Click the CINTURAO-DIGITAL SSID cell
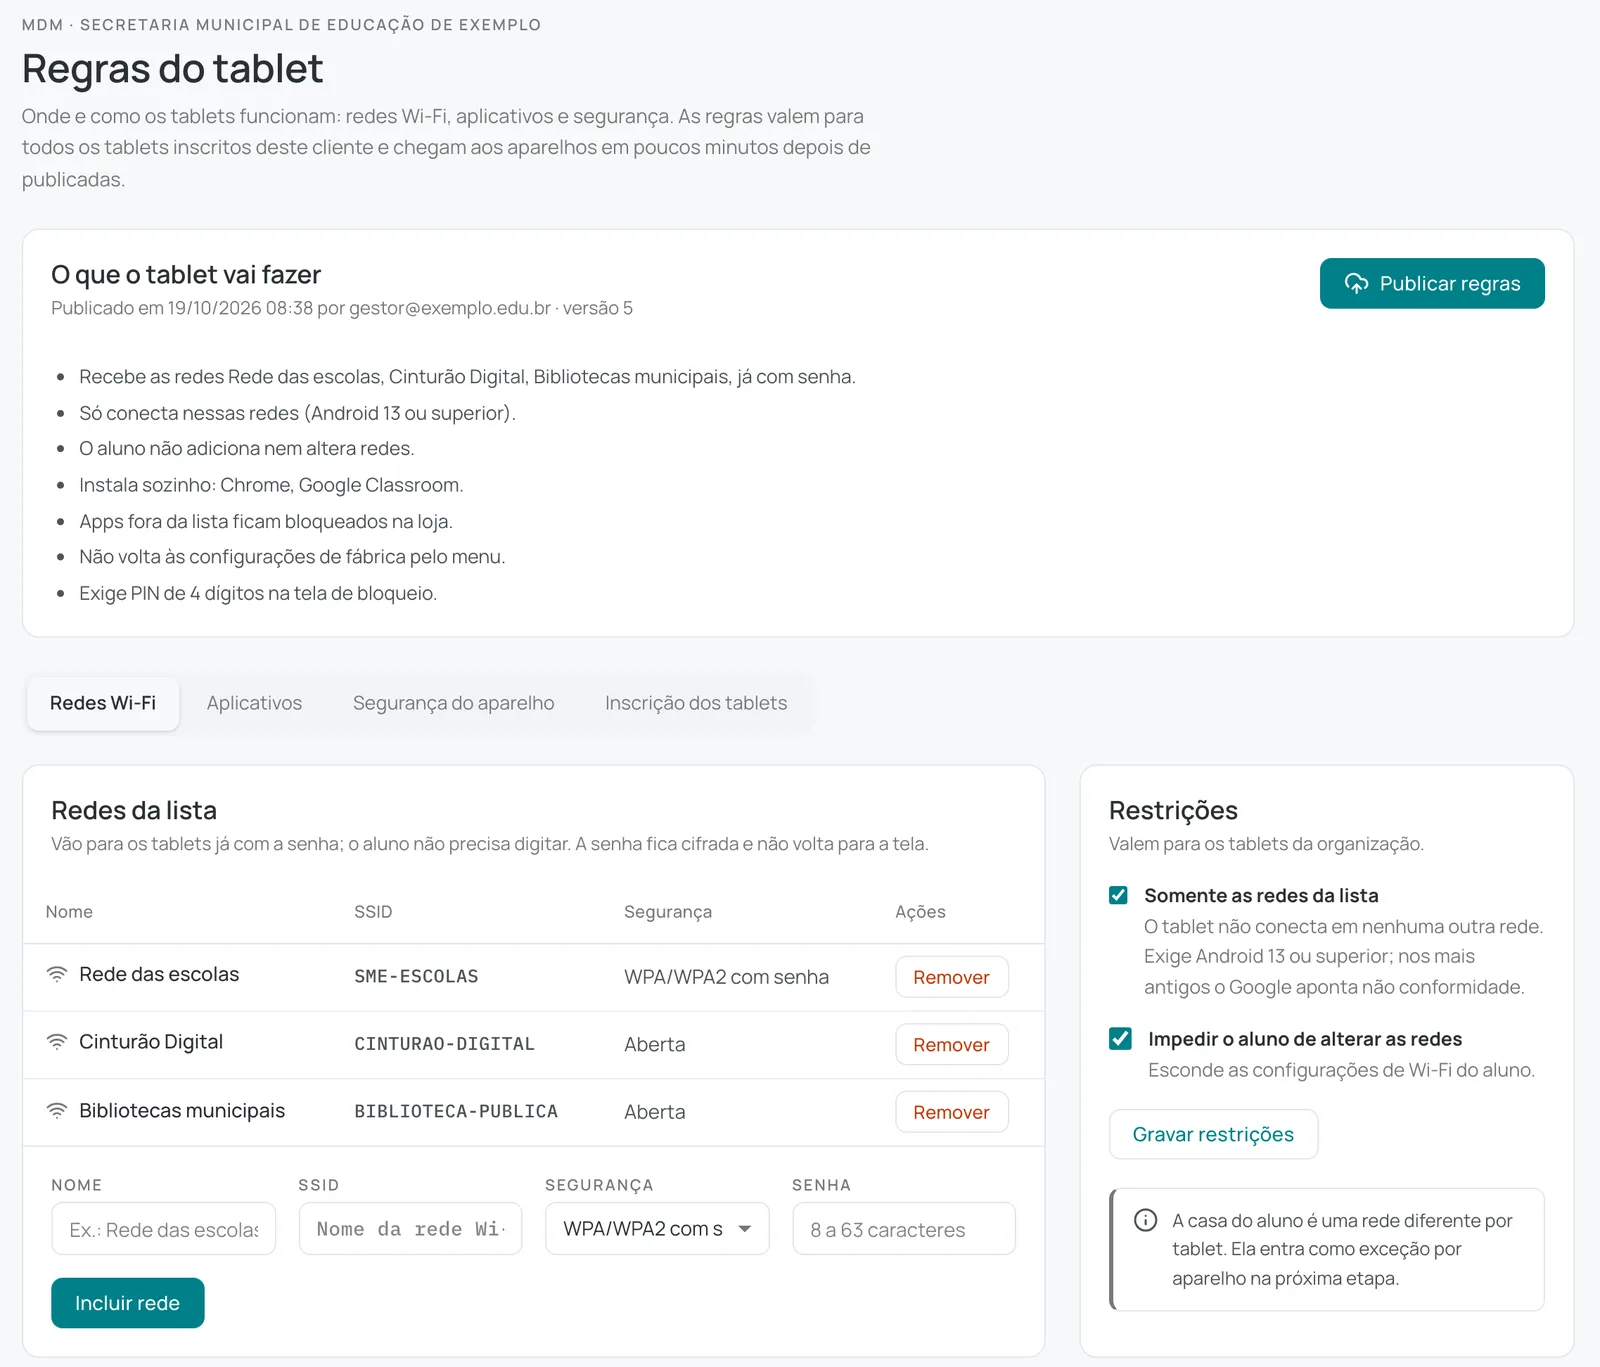 (x=444, y=1044)
